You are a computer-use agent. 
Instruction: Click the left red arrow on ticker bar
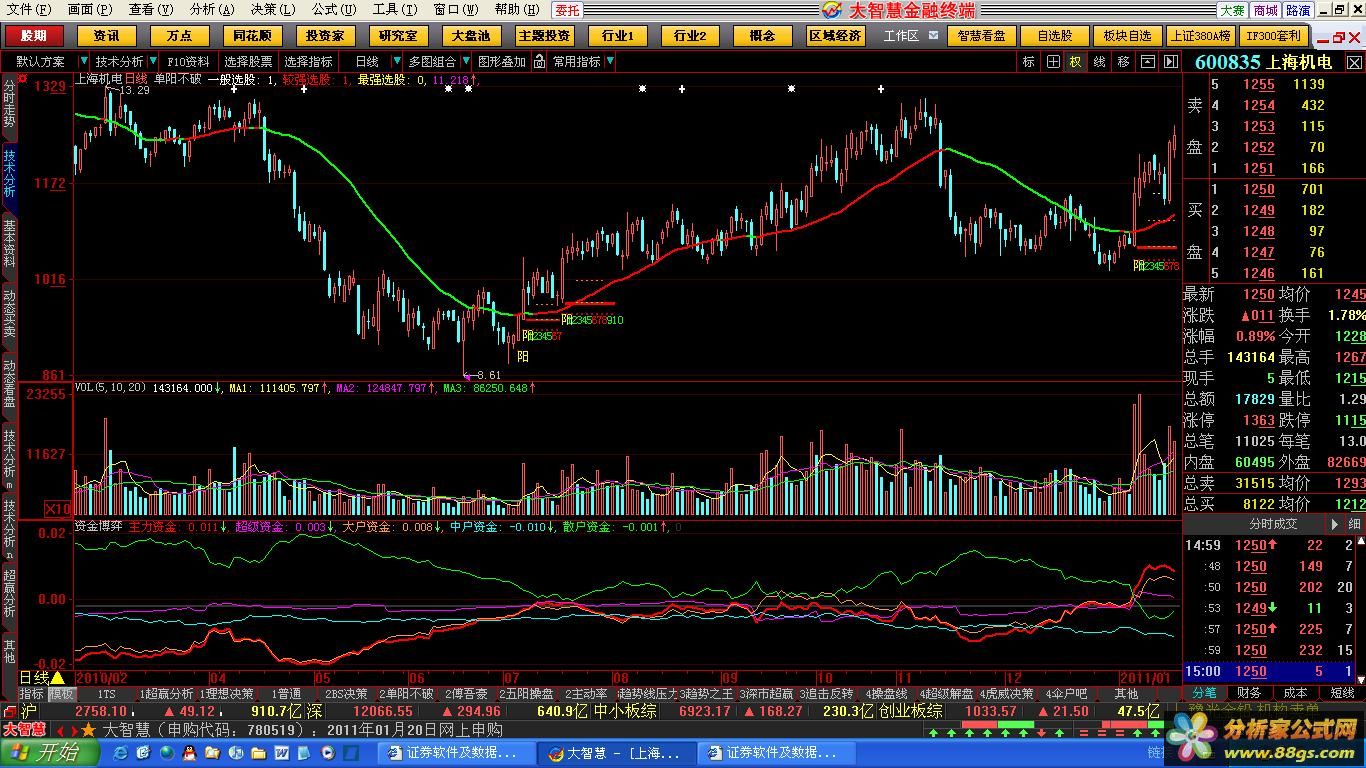pyautogui.click(x=60, y=730)
